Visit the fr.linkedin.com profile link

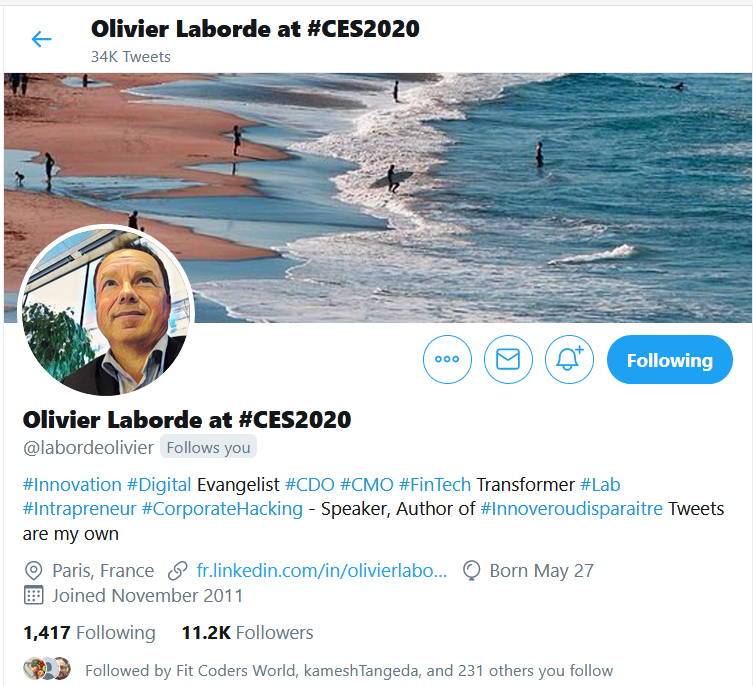322,571
